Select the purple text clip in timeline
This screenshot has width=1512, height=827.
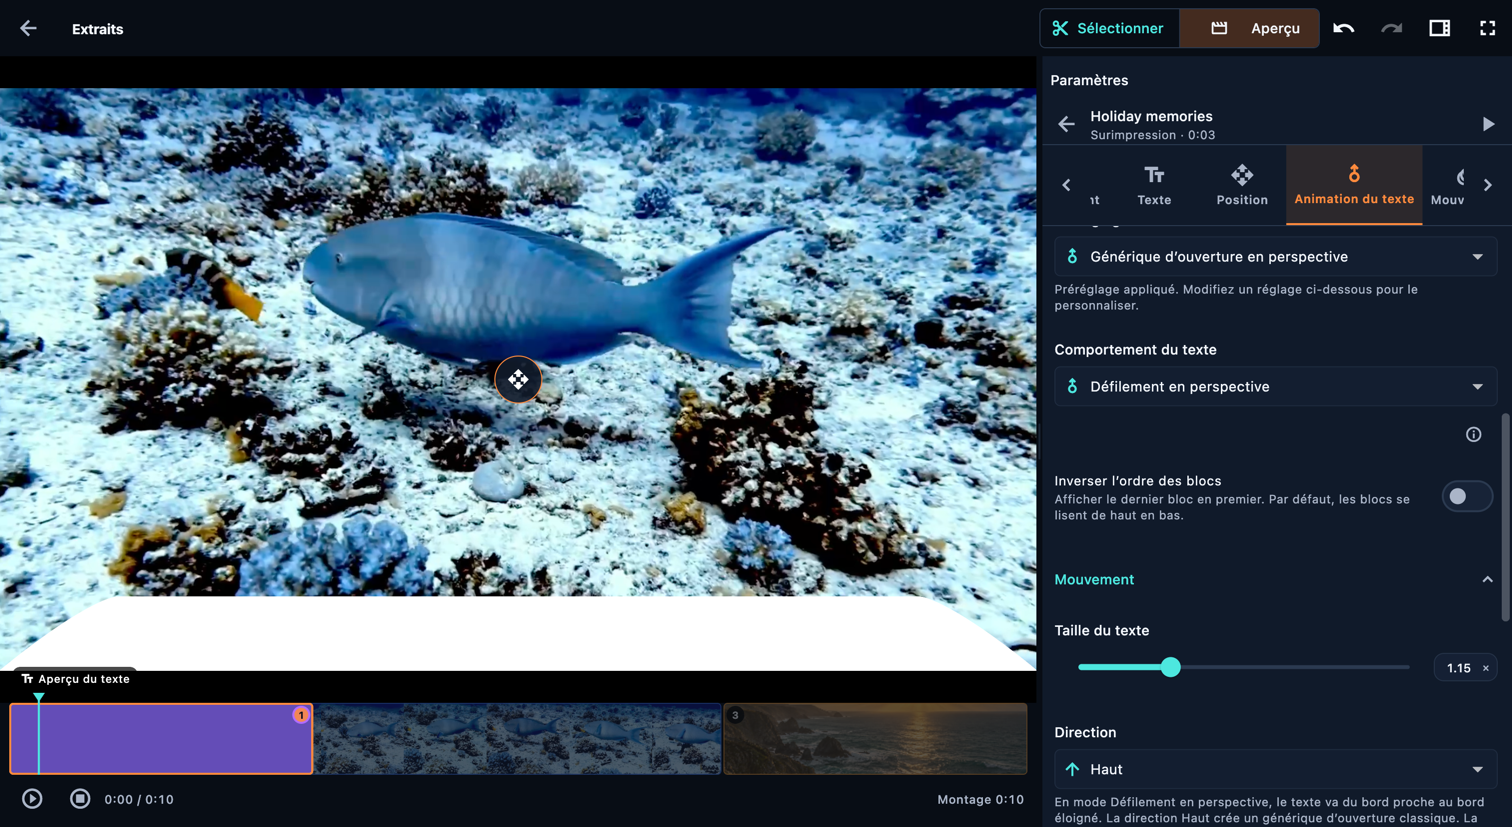tap(161, 739)
